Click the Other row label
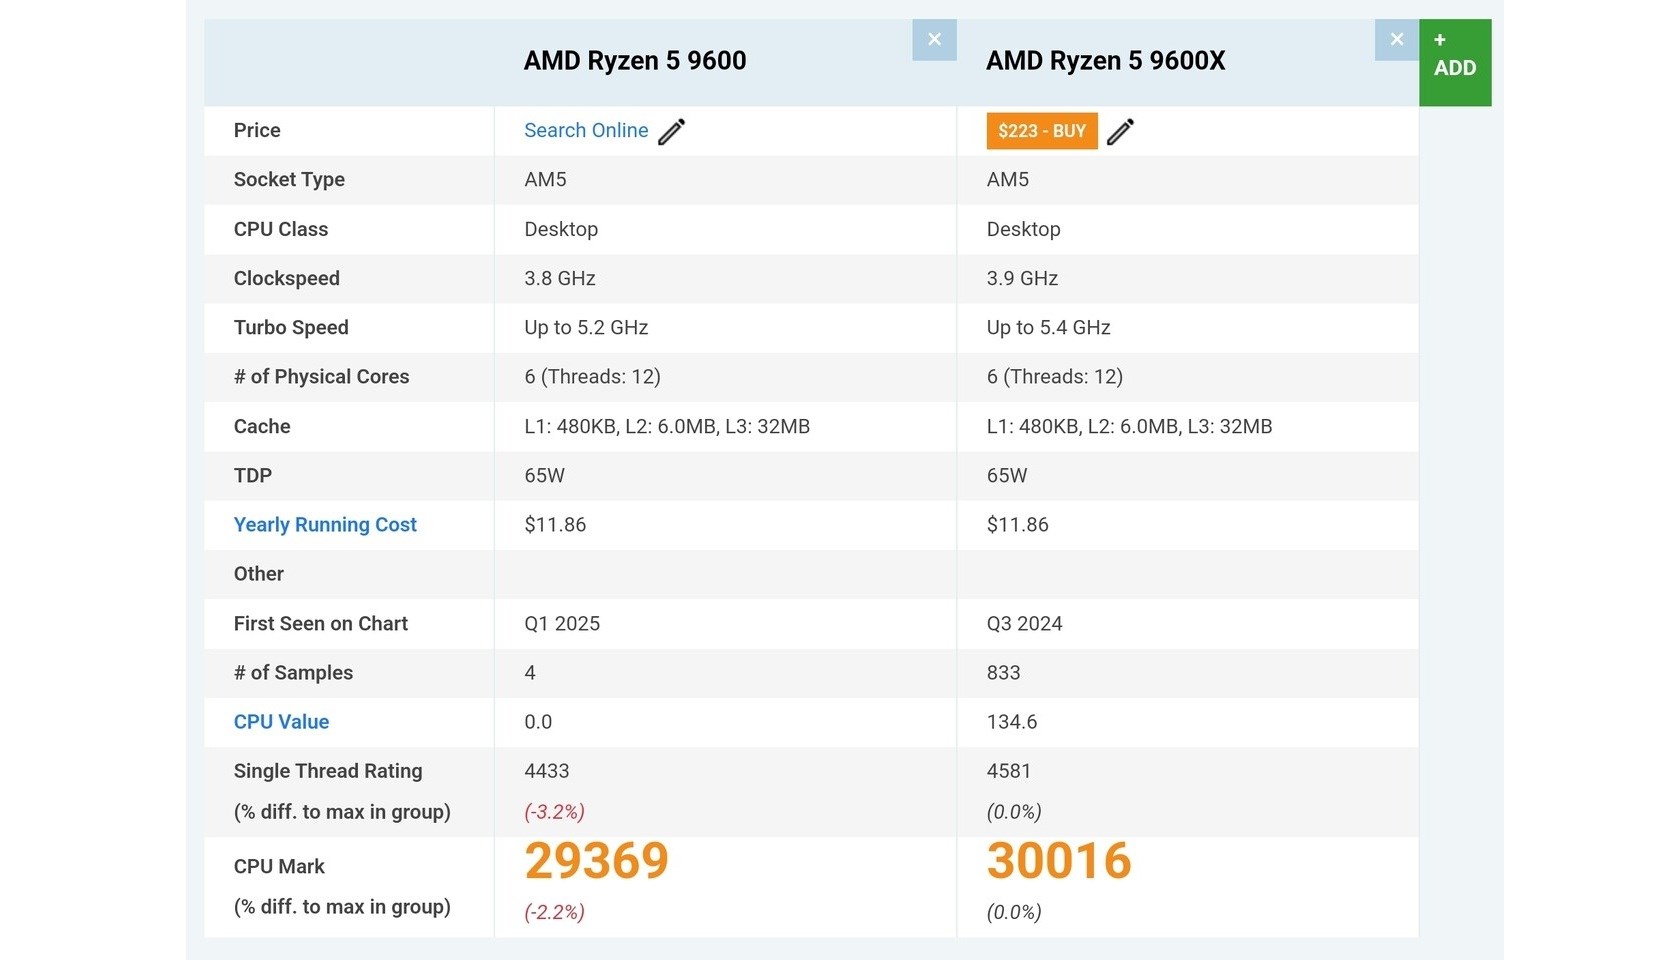This screenshot has height=960, width=1666. click(259, 573)
